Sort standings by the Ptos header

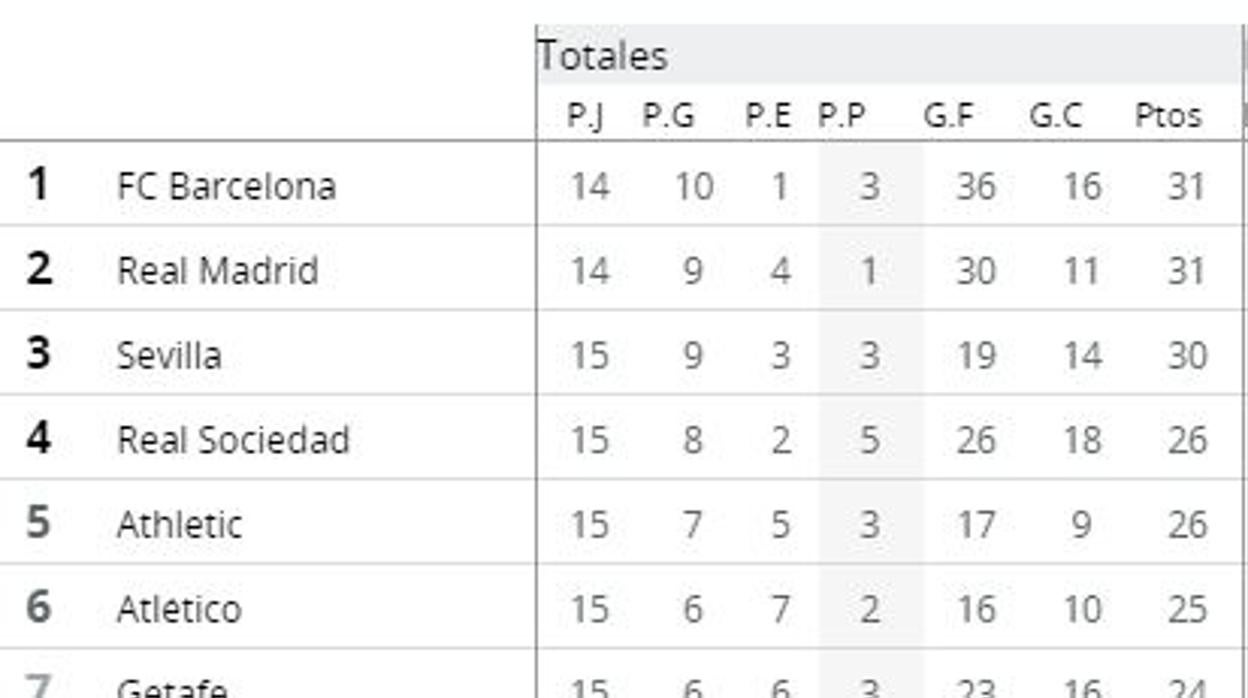[x=1167, y=116]
